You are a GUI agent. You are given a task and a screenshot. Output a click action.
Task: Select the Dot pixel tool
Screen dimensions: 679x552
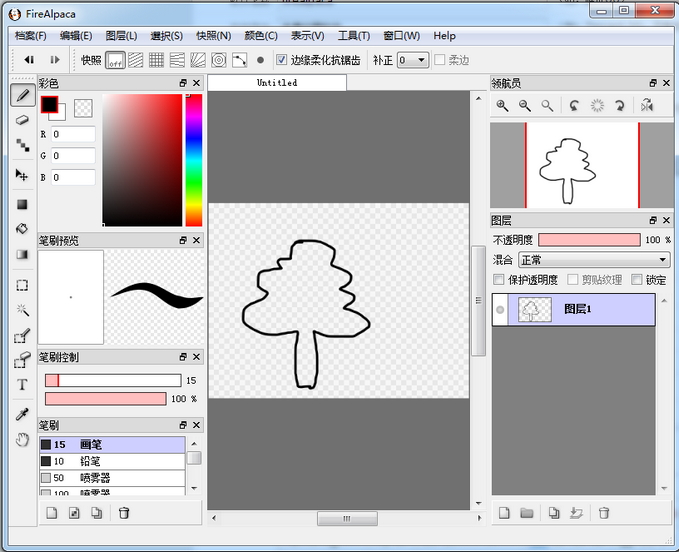coord(23,145)
